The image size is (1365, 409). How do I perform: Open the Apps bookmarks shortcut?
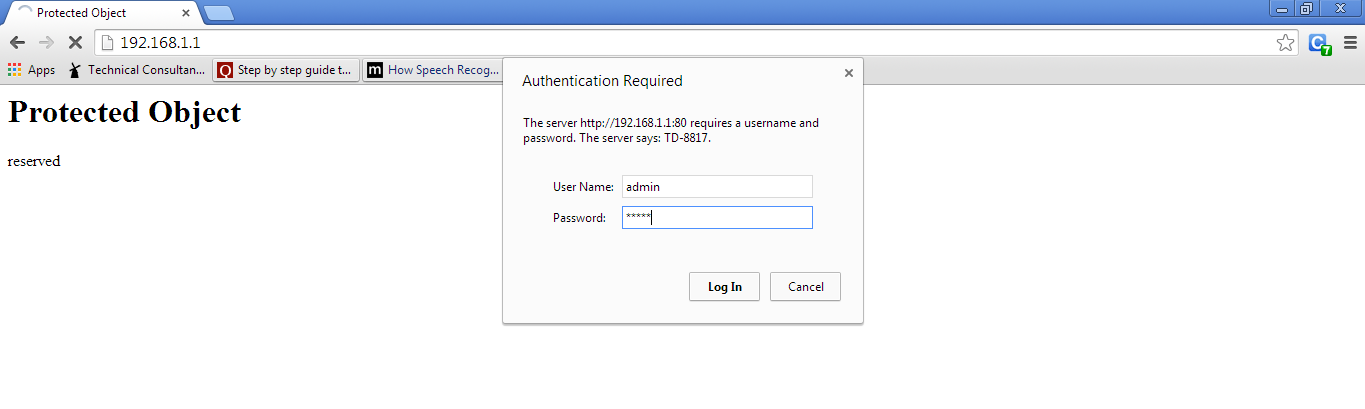pyautogui.click(x=31, y=70)
